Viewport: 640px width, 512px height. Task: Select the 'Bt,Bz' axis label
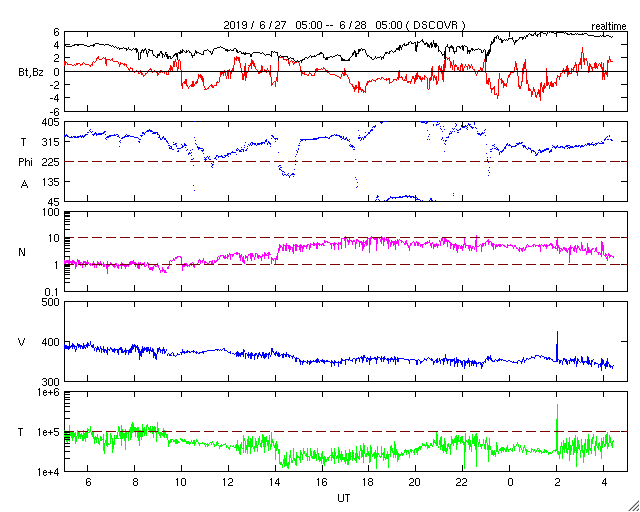pyautogui.click(x=31, y=74)
